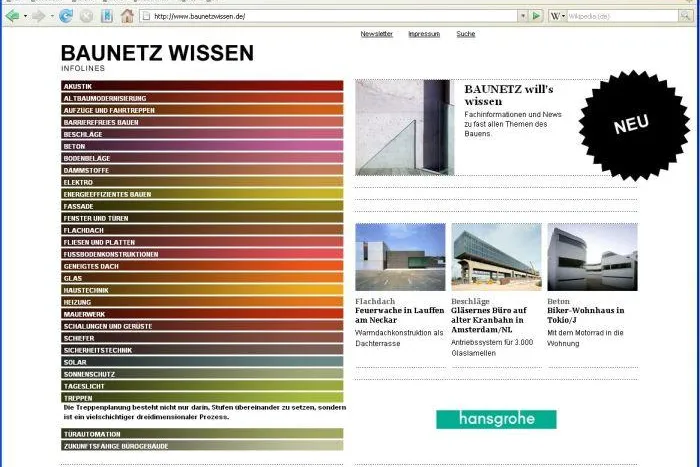The height and width of the screenshot is (467, 700).
Task: Click ZUKUNFTSFÄHIGE BÜROGEBÄUDE topic bar
Action: click(x=202, y=446)
